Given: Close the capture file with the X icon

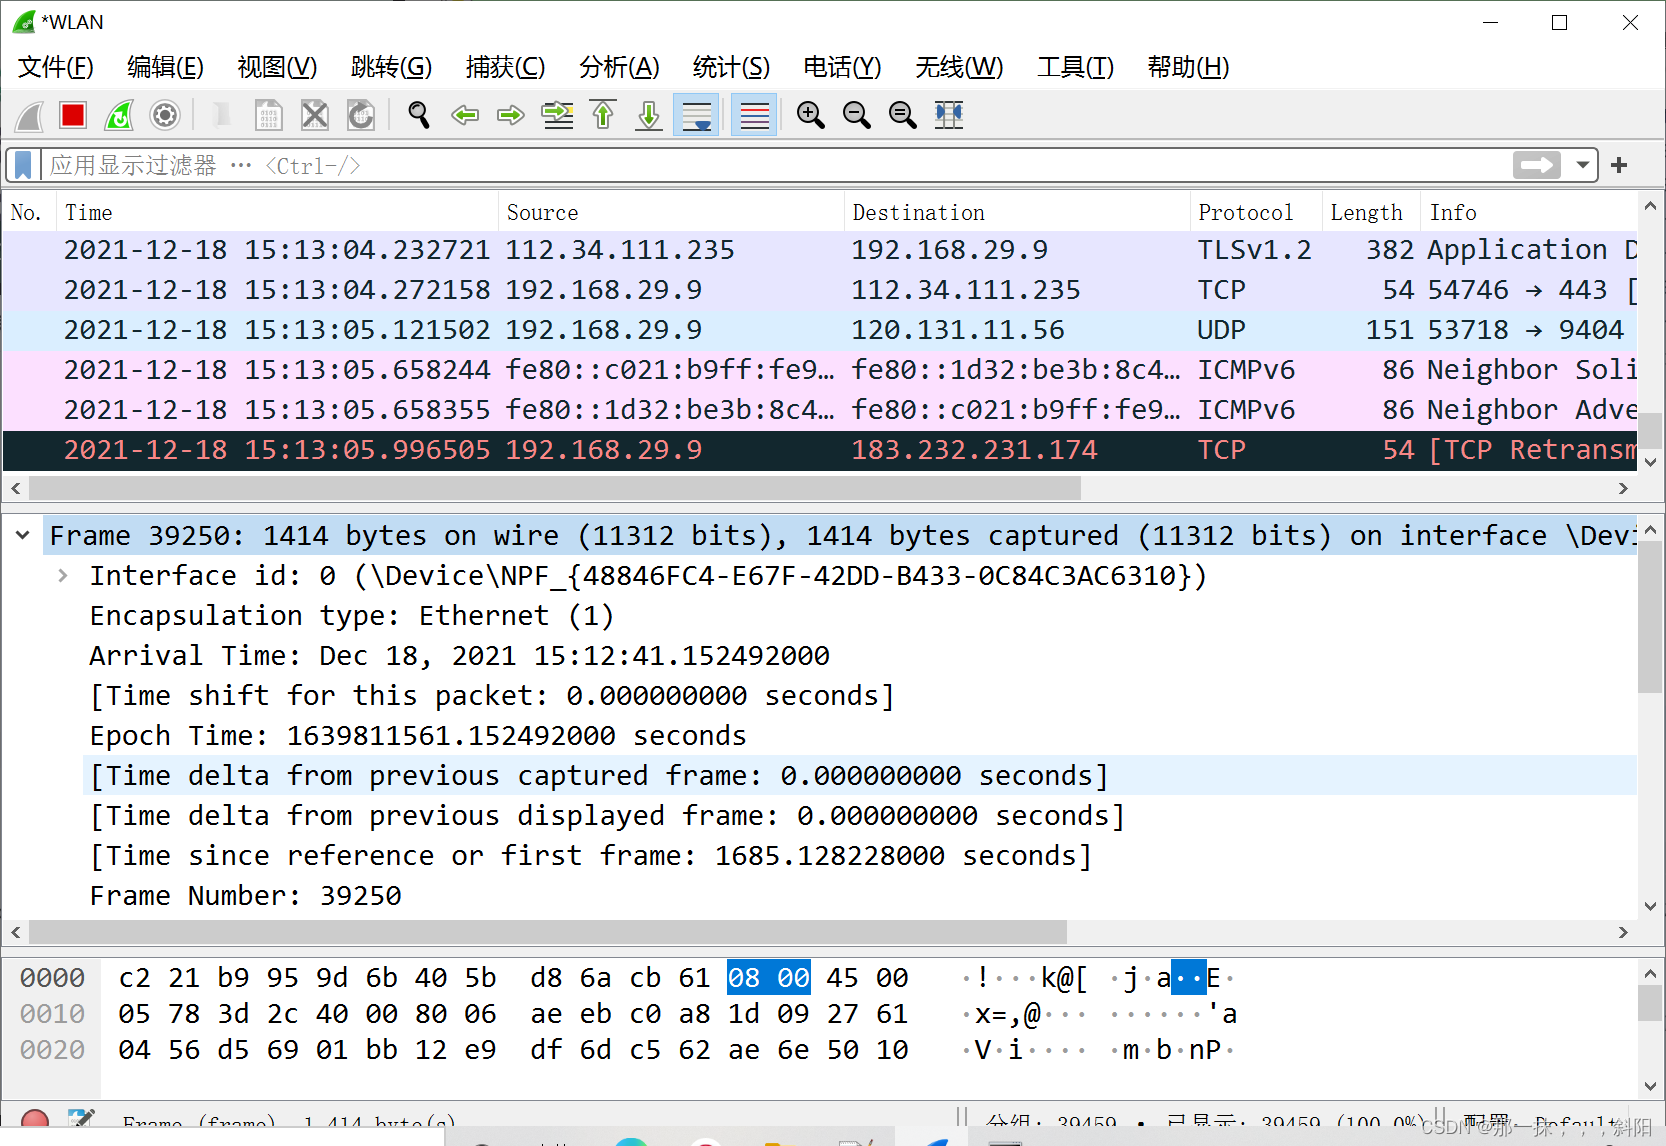Looking at the screenshot, I should (x=315, y=116).
